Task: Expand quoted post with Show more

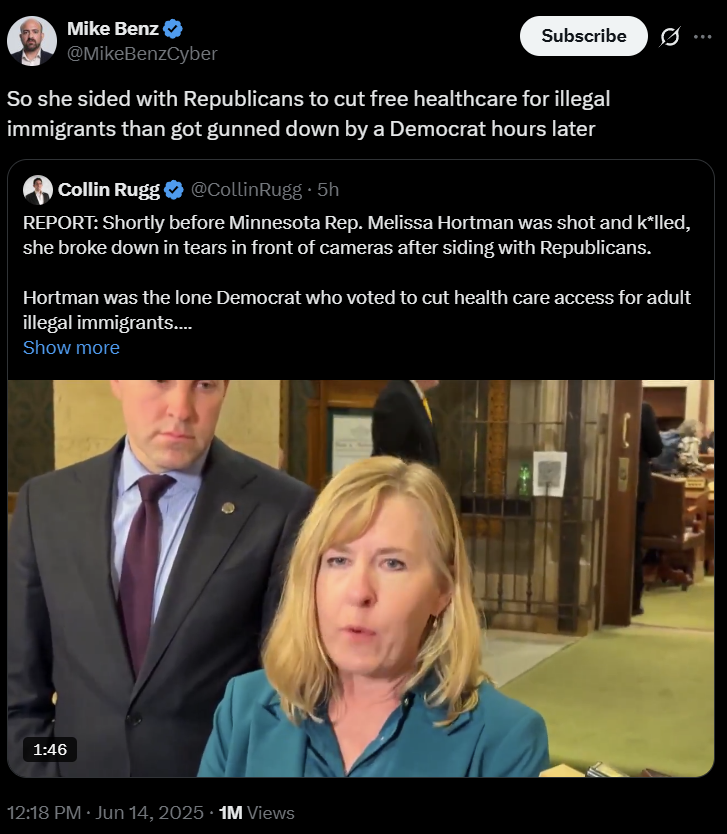Action: tap(71, 347)
